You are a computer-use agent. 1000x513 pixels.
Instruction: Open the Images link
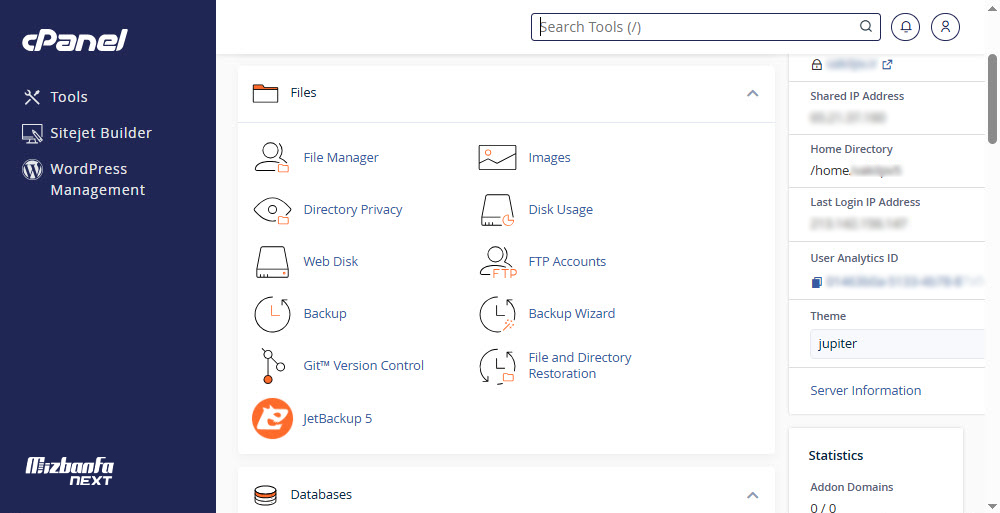point(549,158)
